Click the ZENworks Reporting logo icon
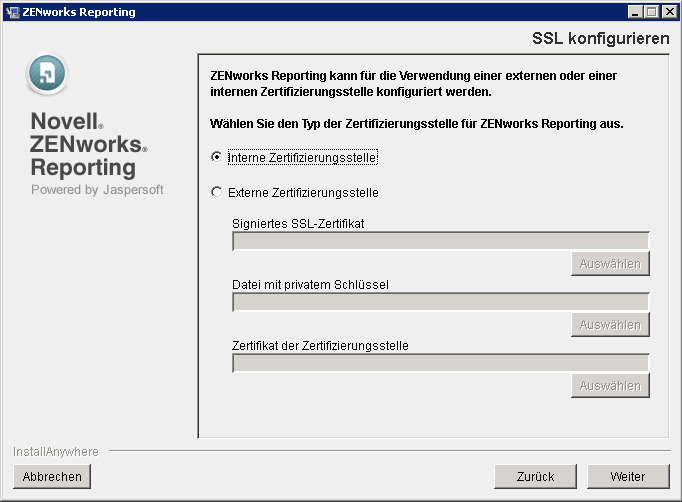The image size is (682, 502). pyautogui.click(x=47, y=75)
